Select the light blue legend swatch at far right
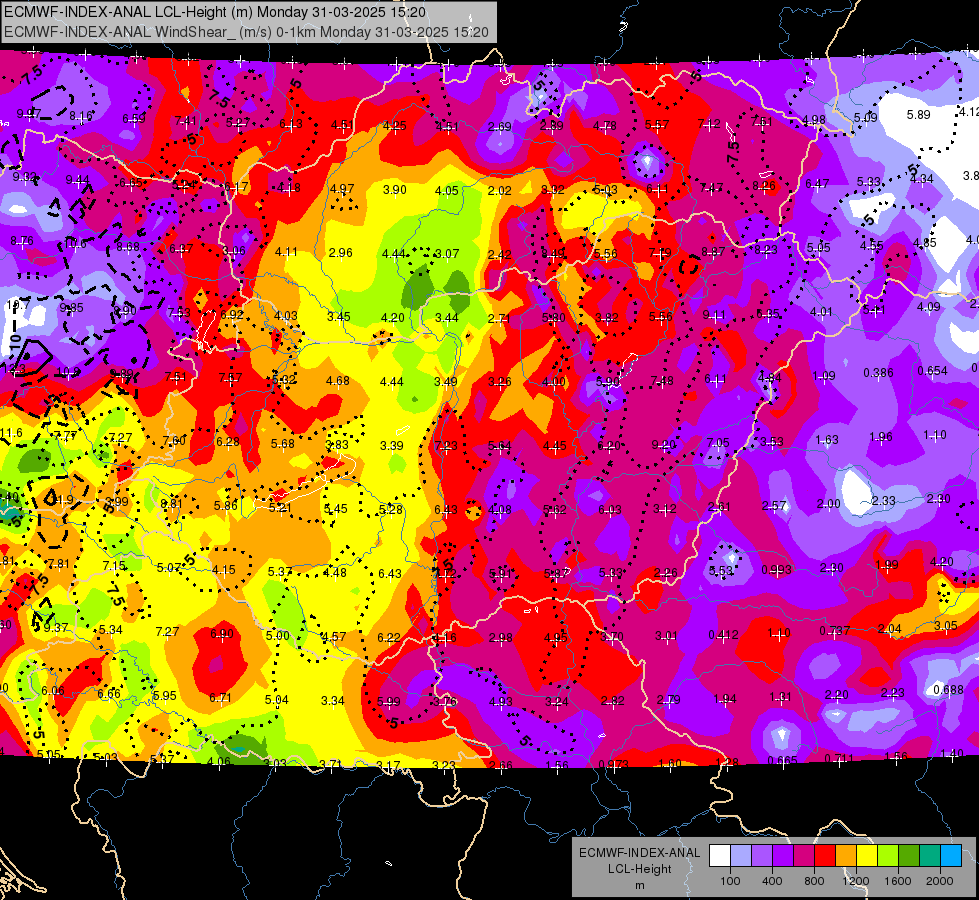The height and width of the screenshot is (900, 979). (x=951, y=856)
